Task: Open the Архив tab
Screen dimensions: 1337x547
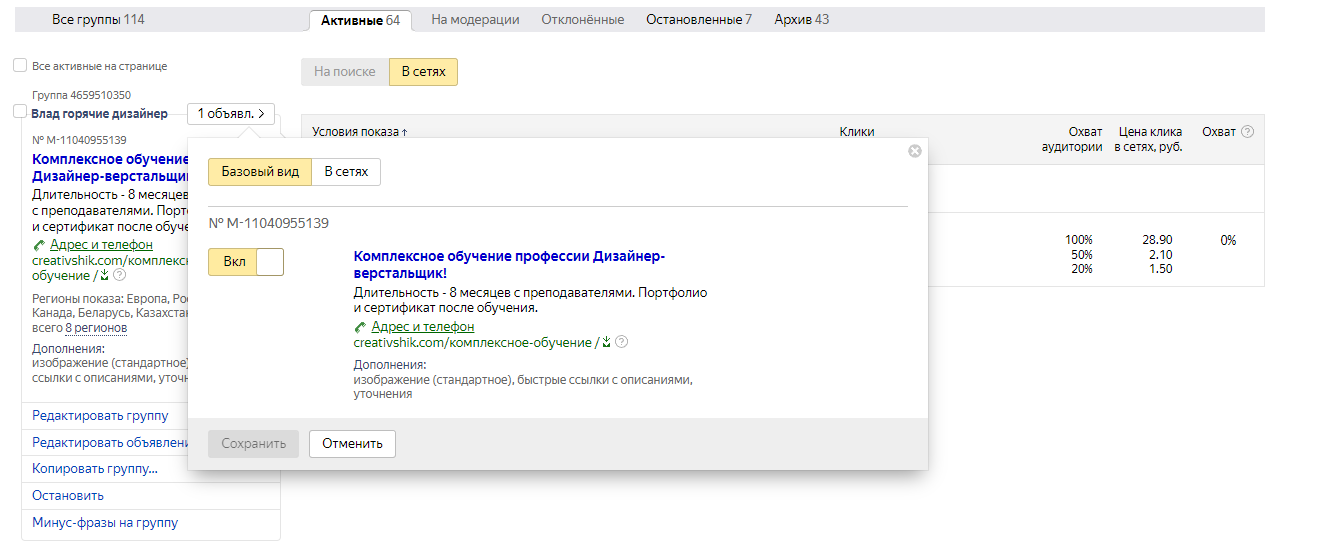Action: click(x=801, y=20)
